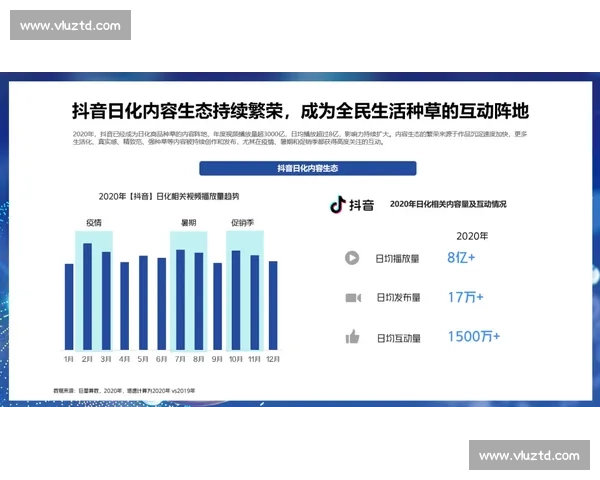Click the 促销季 label above the chart
Screen dimensions: 600x480
pyautogui.click(x=244, y=222)
